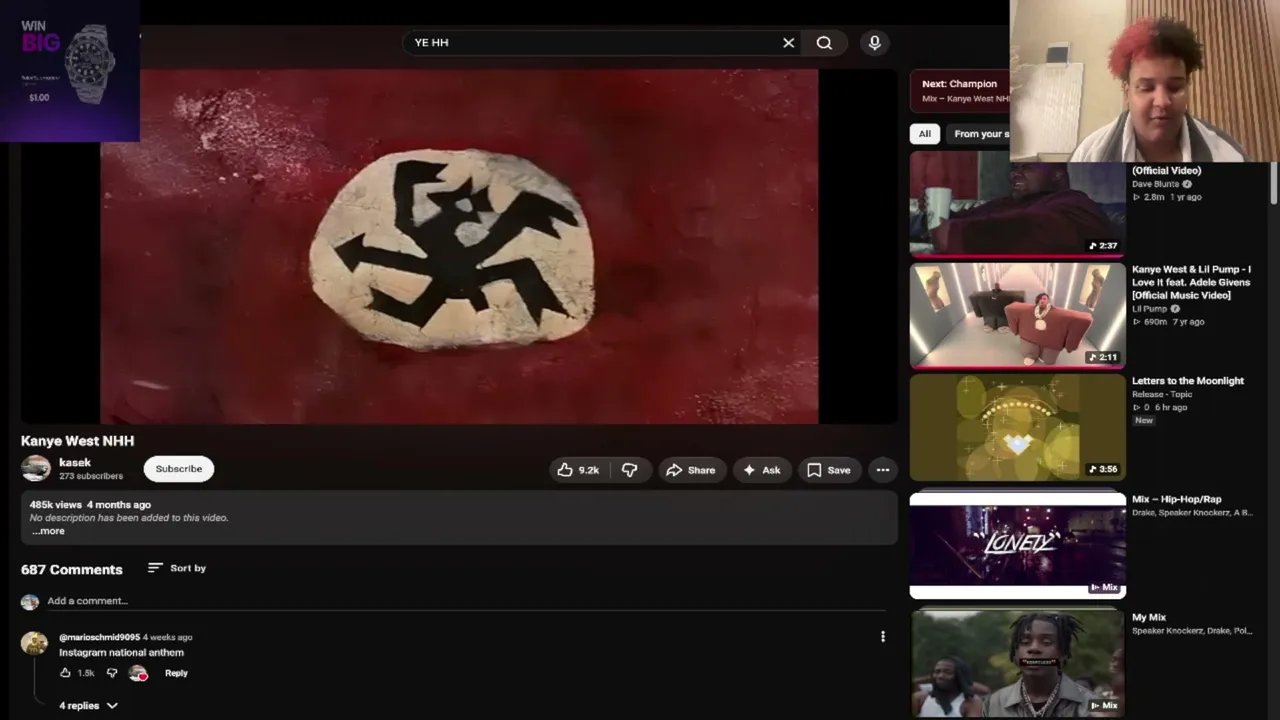Expand the video description with ...more

pyautogui.click(x=48, y=531)
